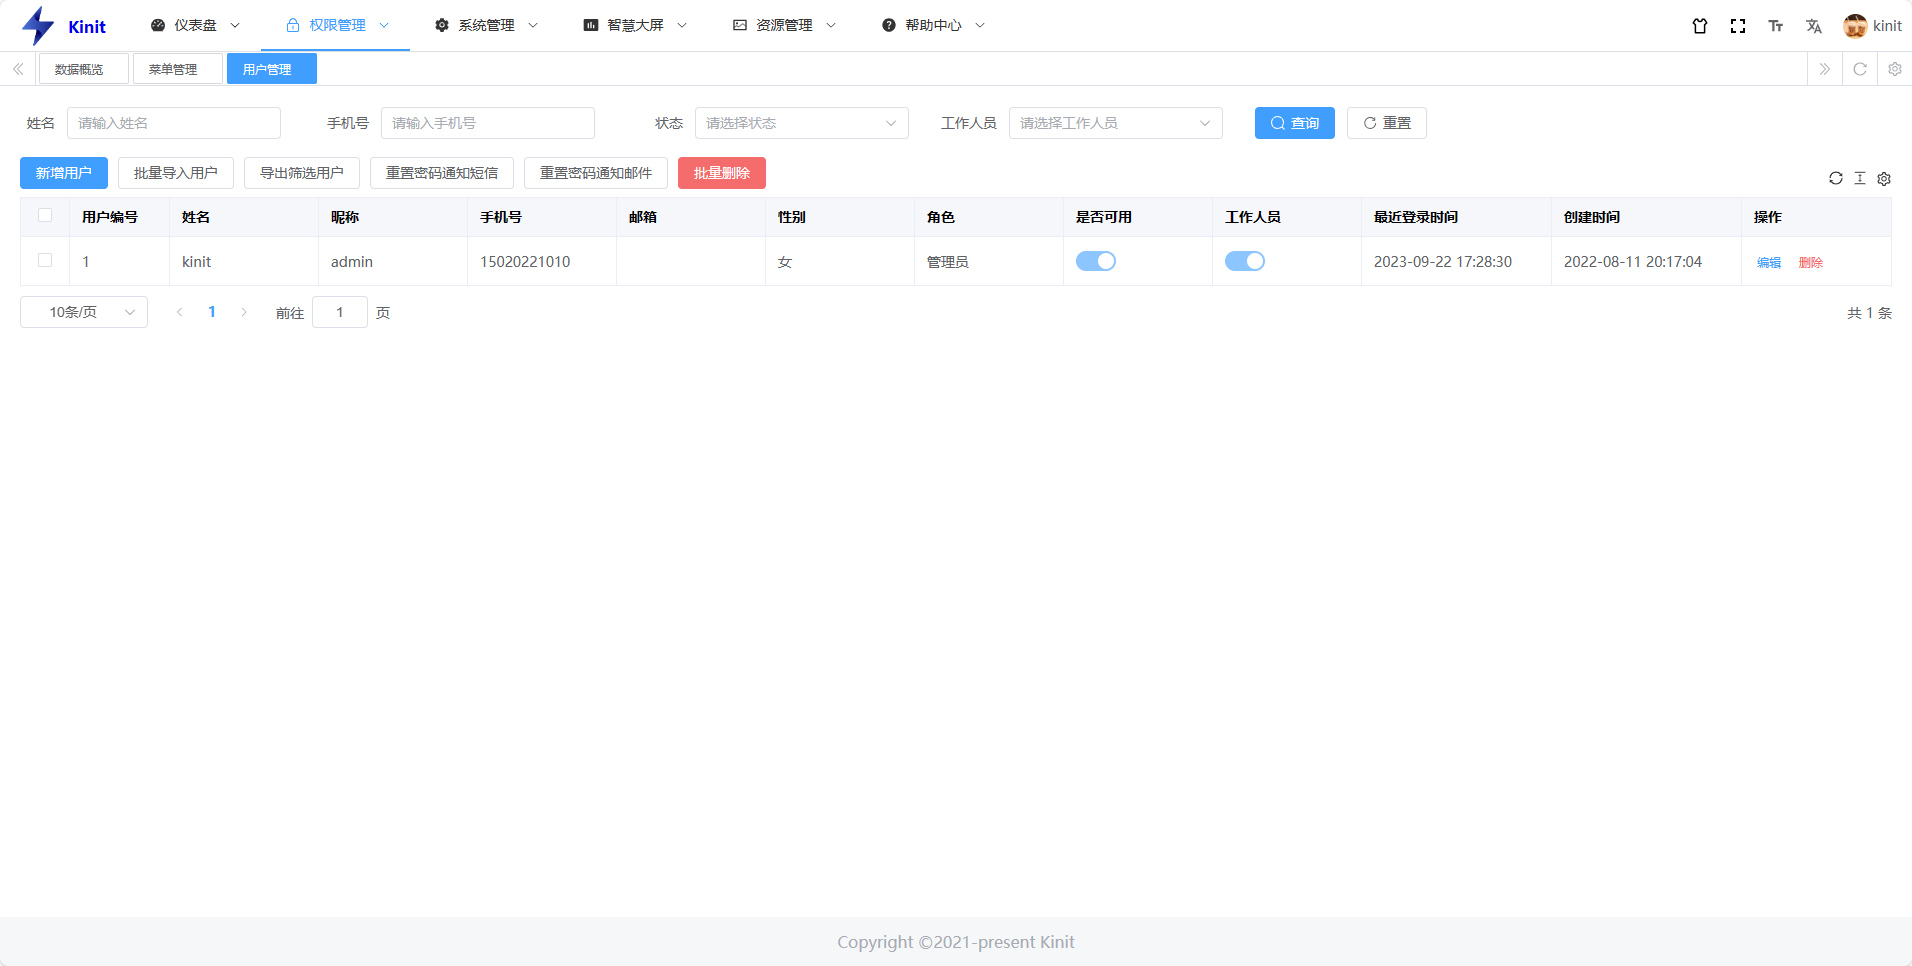Expand the 仪表盘 menu

(x=195, y=25)
